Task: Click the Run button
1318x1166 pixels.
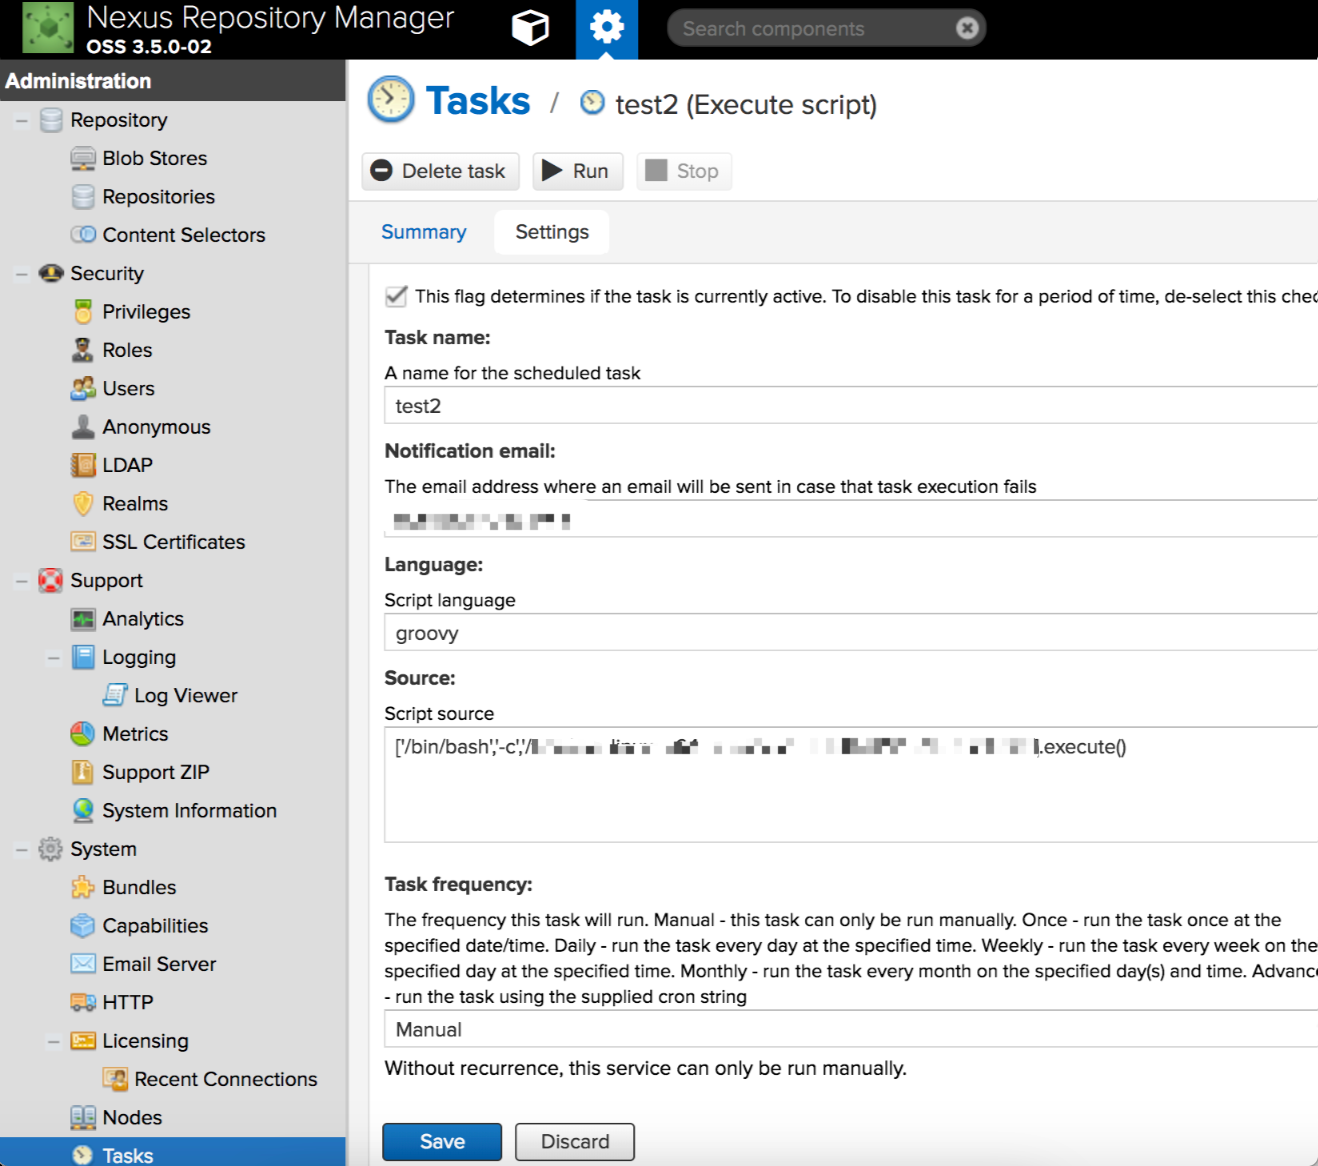Action: tap(578, 171)
